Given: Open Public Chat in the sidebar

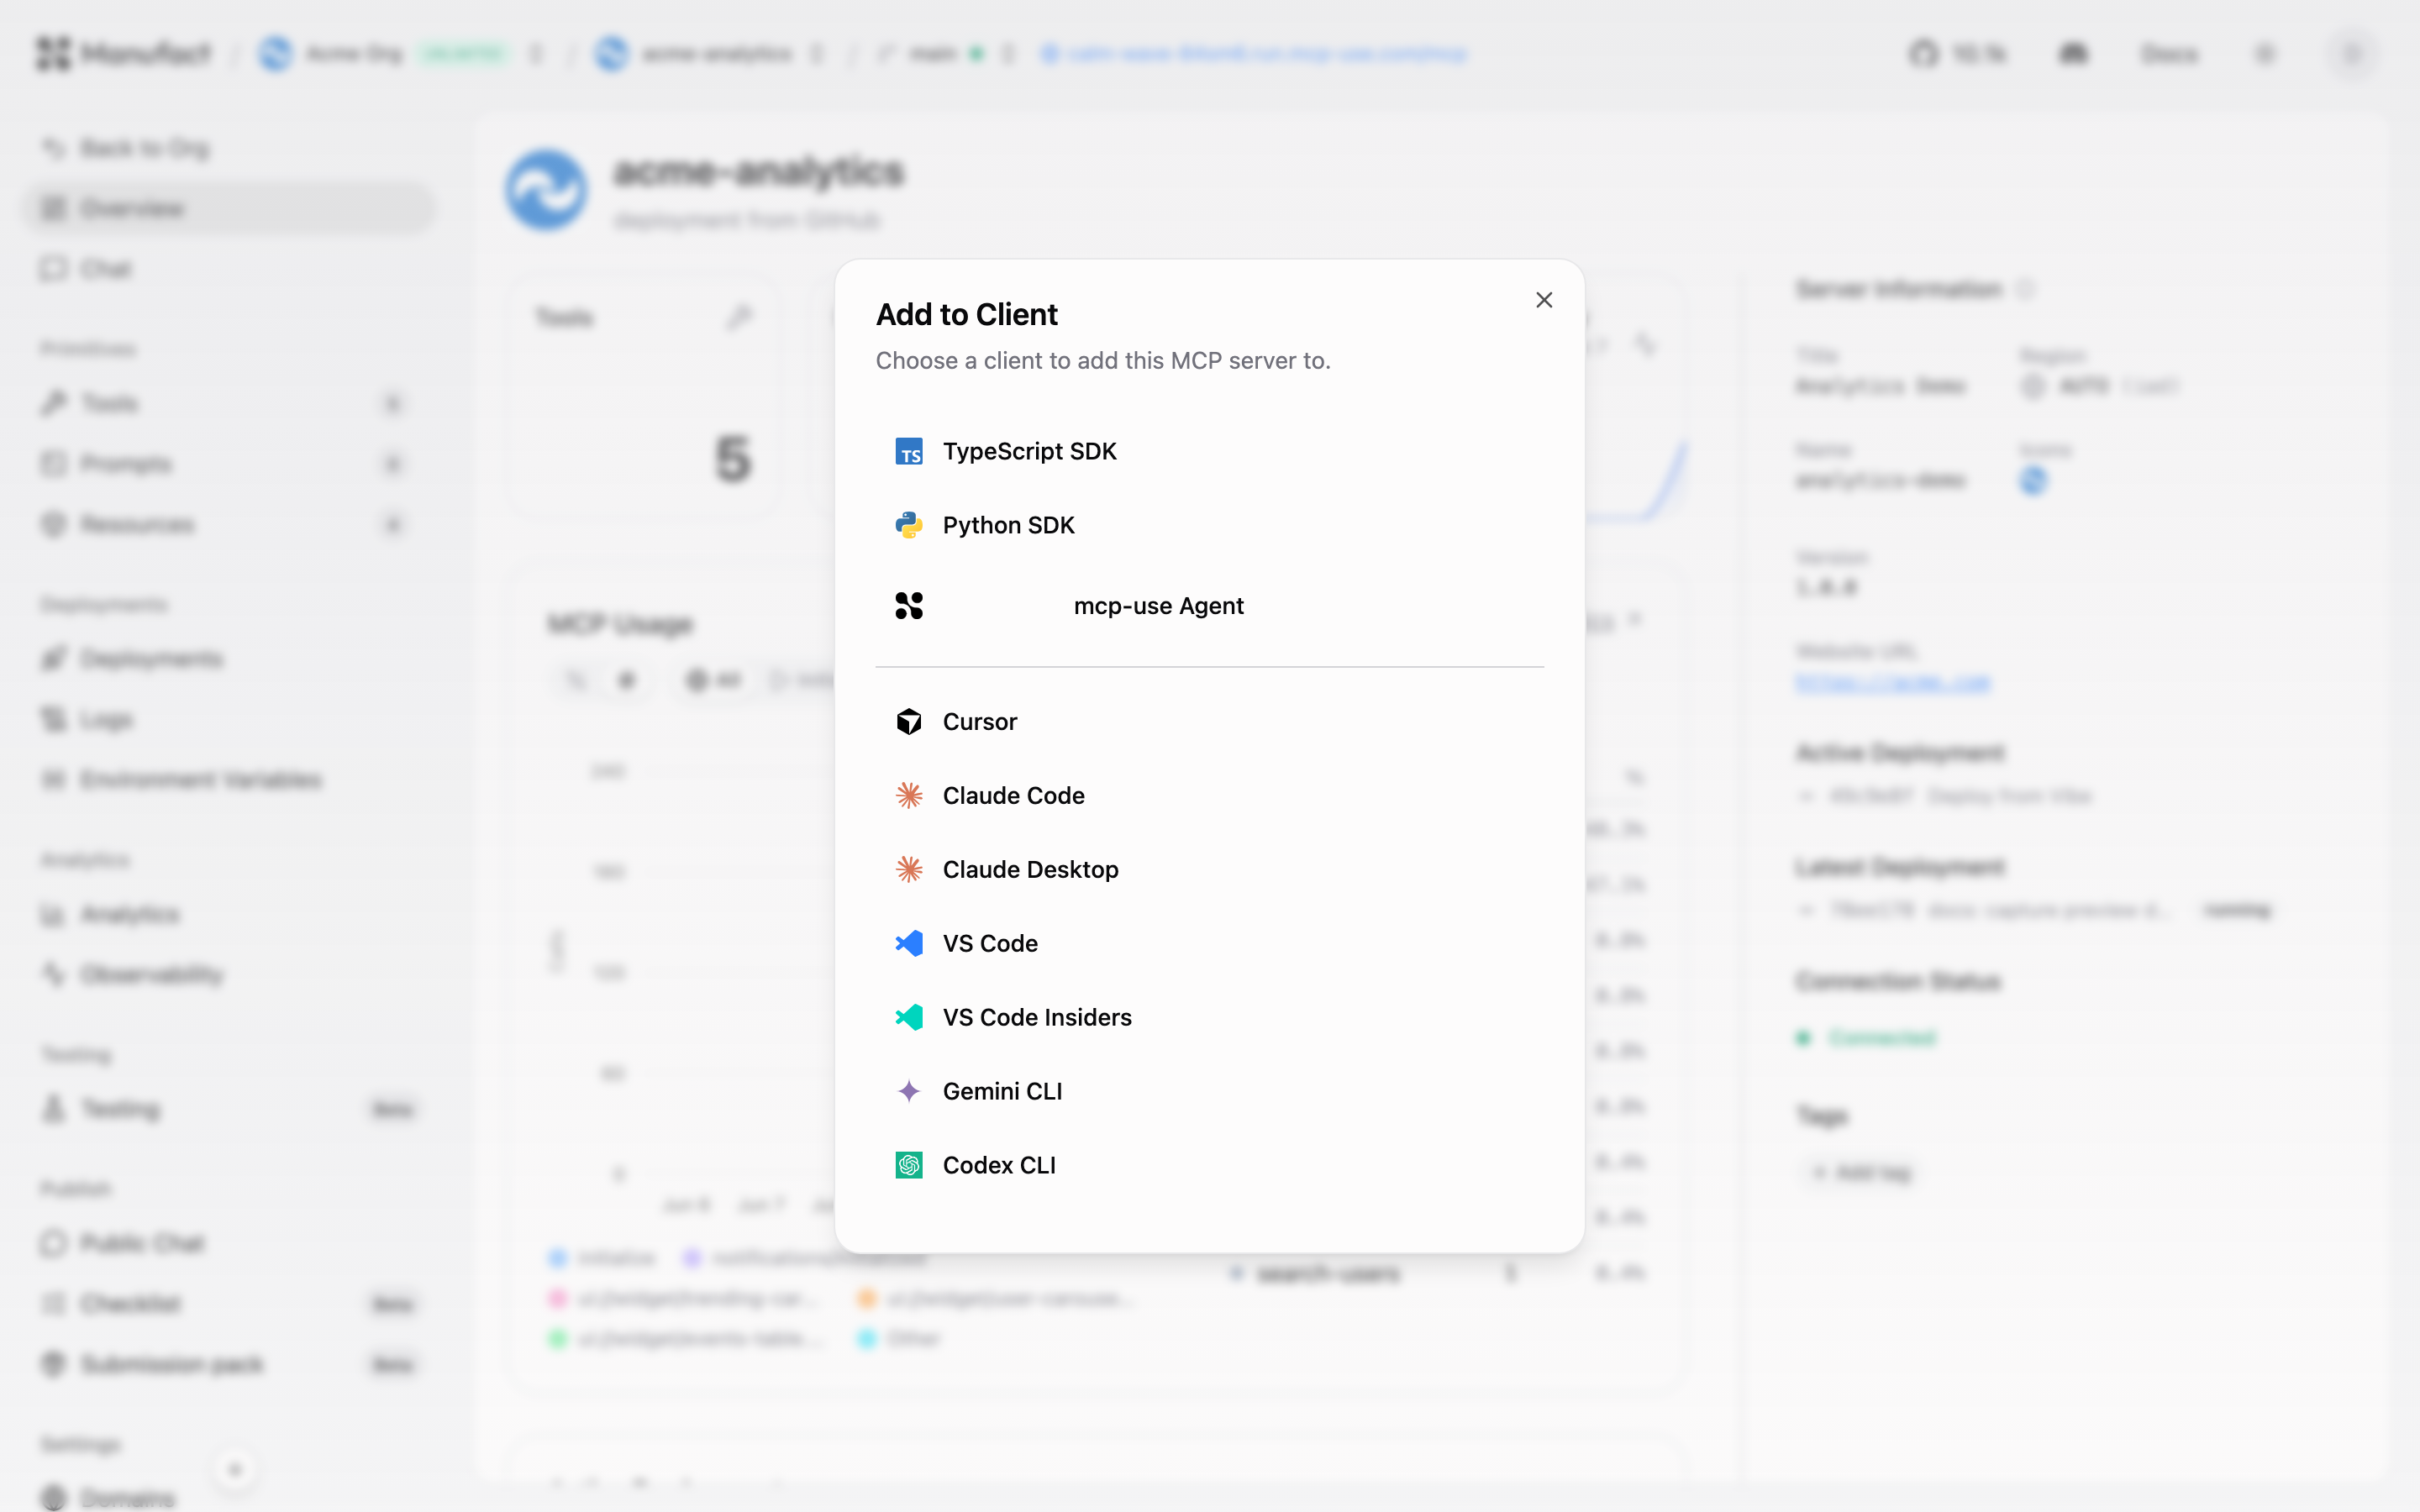Looking at the screenshot, I should coord(229,1244).
